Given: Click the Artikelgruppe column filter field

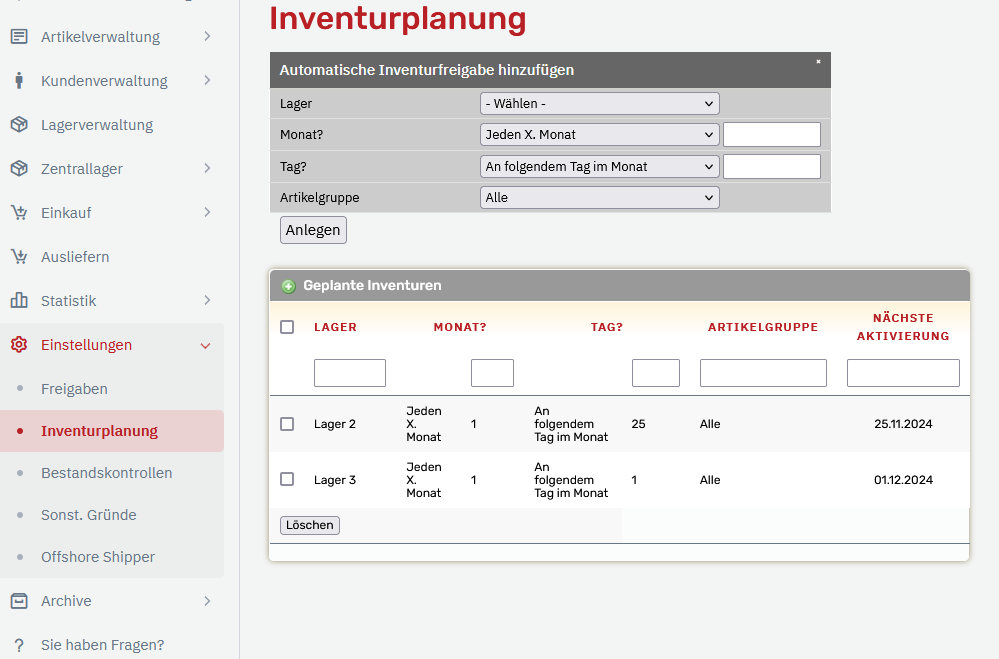Looking at the screenshot, I should pyautogui.click(x=763, y=373).
